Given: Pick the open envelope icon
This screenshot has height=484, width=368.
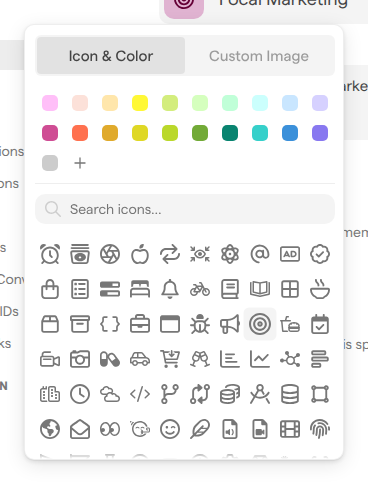Looking at the screenshot, I should (x=80, y=429).
